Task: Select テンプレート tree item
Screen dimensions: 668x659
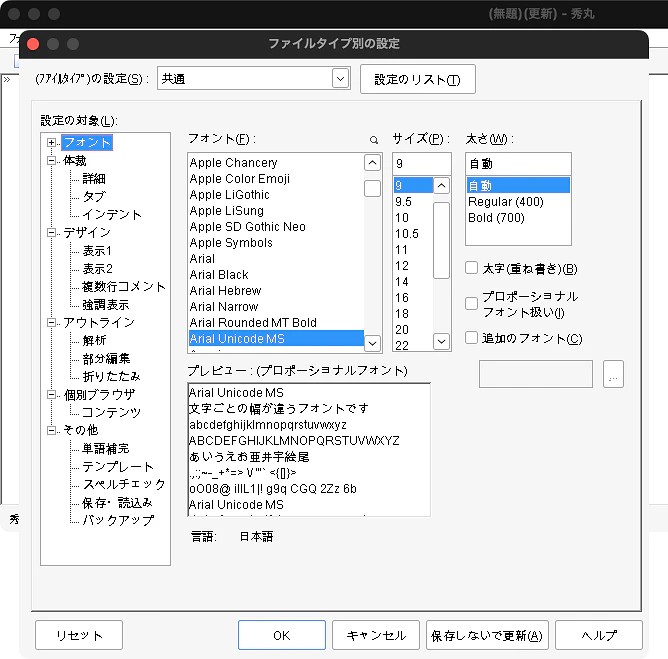Action: point(118,466)
